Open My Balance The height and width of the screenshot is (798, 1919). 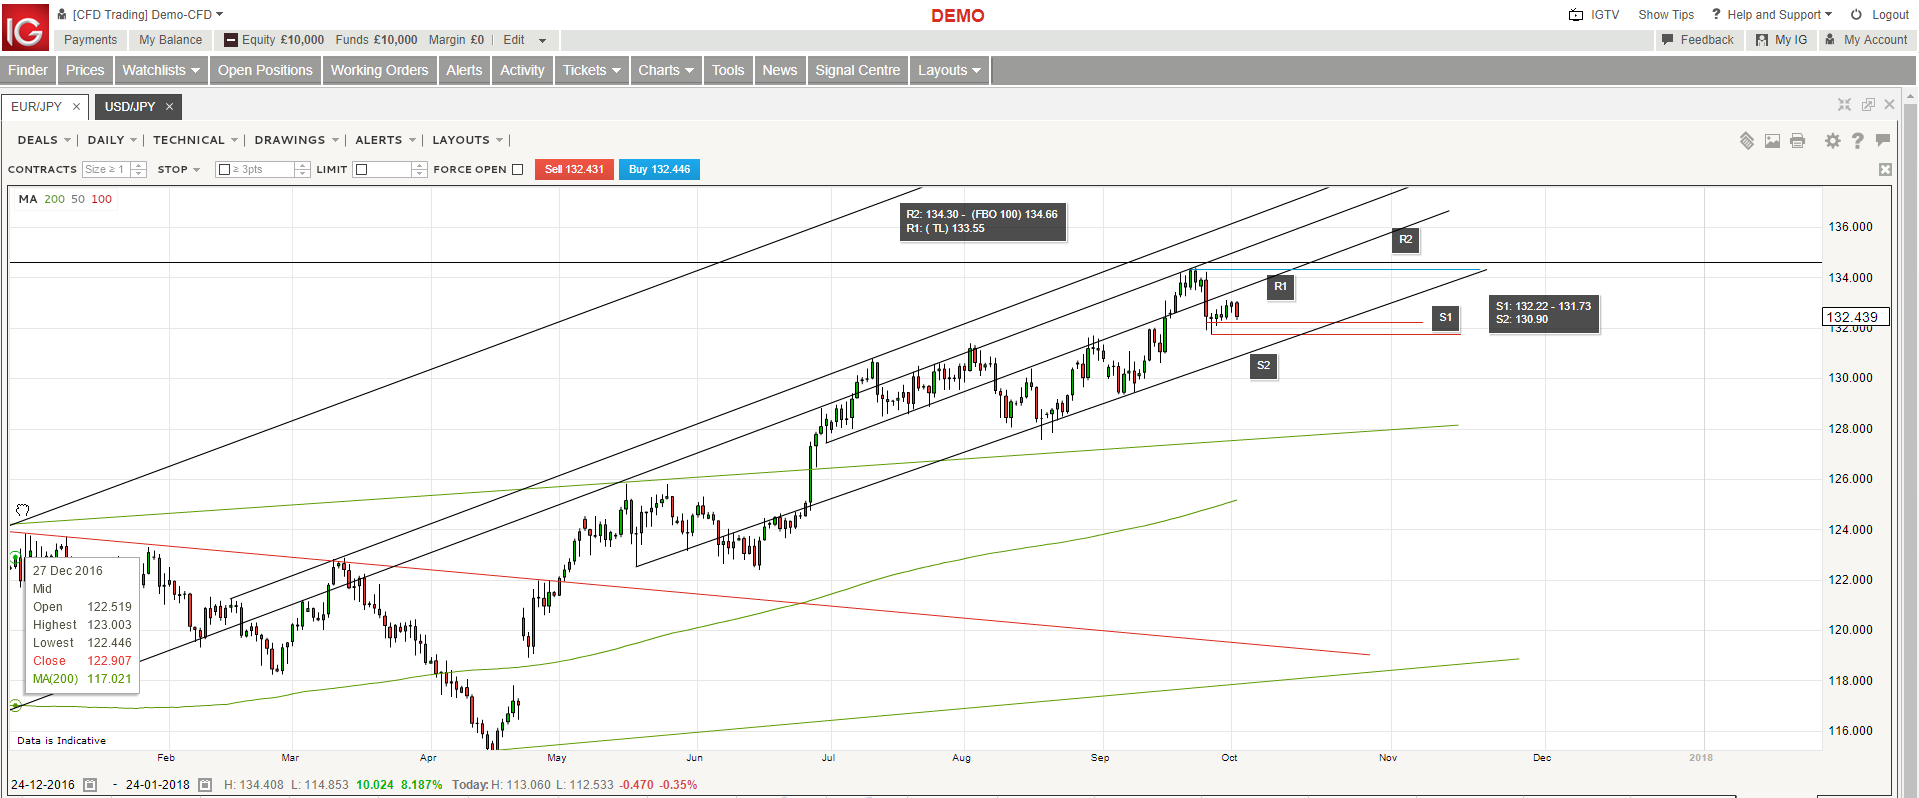click(170, 40)
